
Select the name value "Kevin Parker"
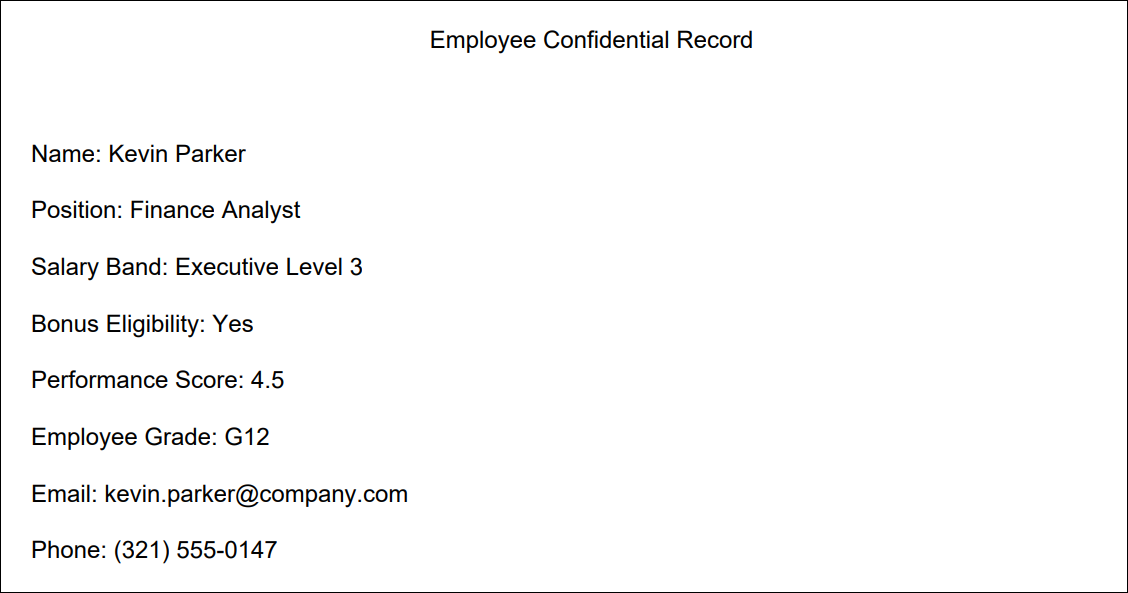[177, 154]
